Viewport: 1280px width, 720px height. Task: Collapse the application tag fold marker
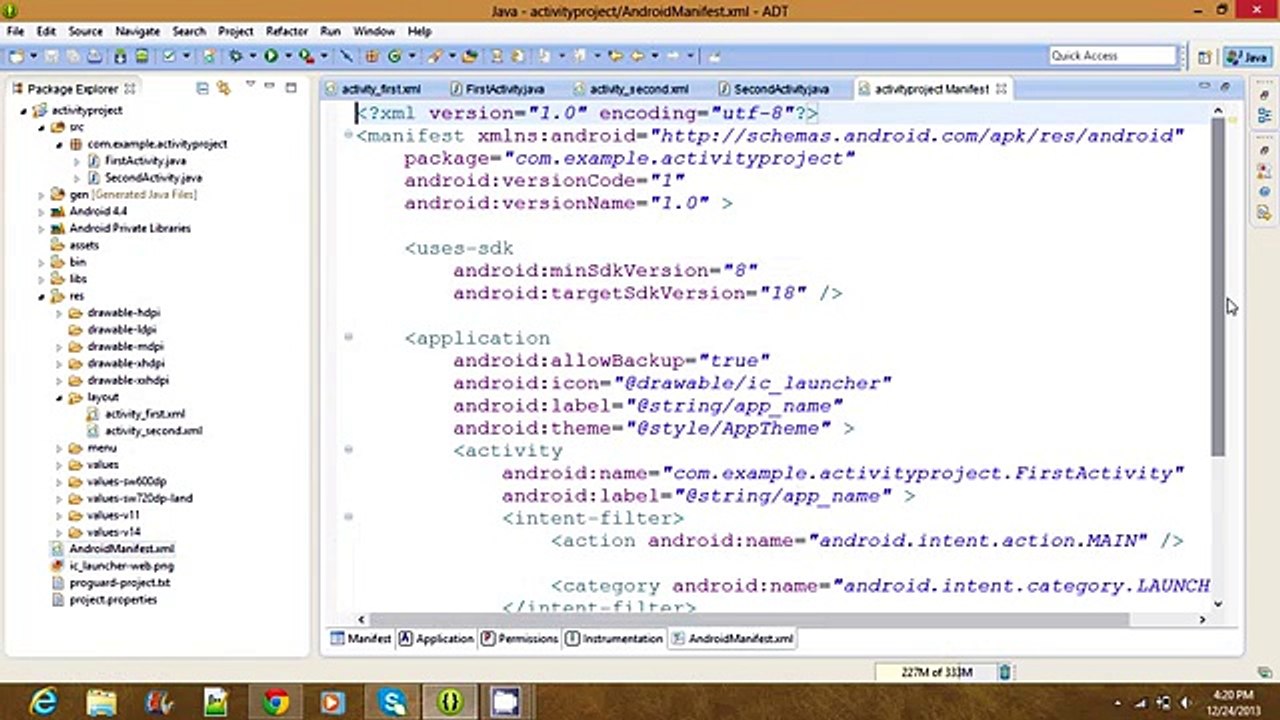pyautogui.click(x=348, y=337)
